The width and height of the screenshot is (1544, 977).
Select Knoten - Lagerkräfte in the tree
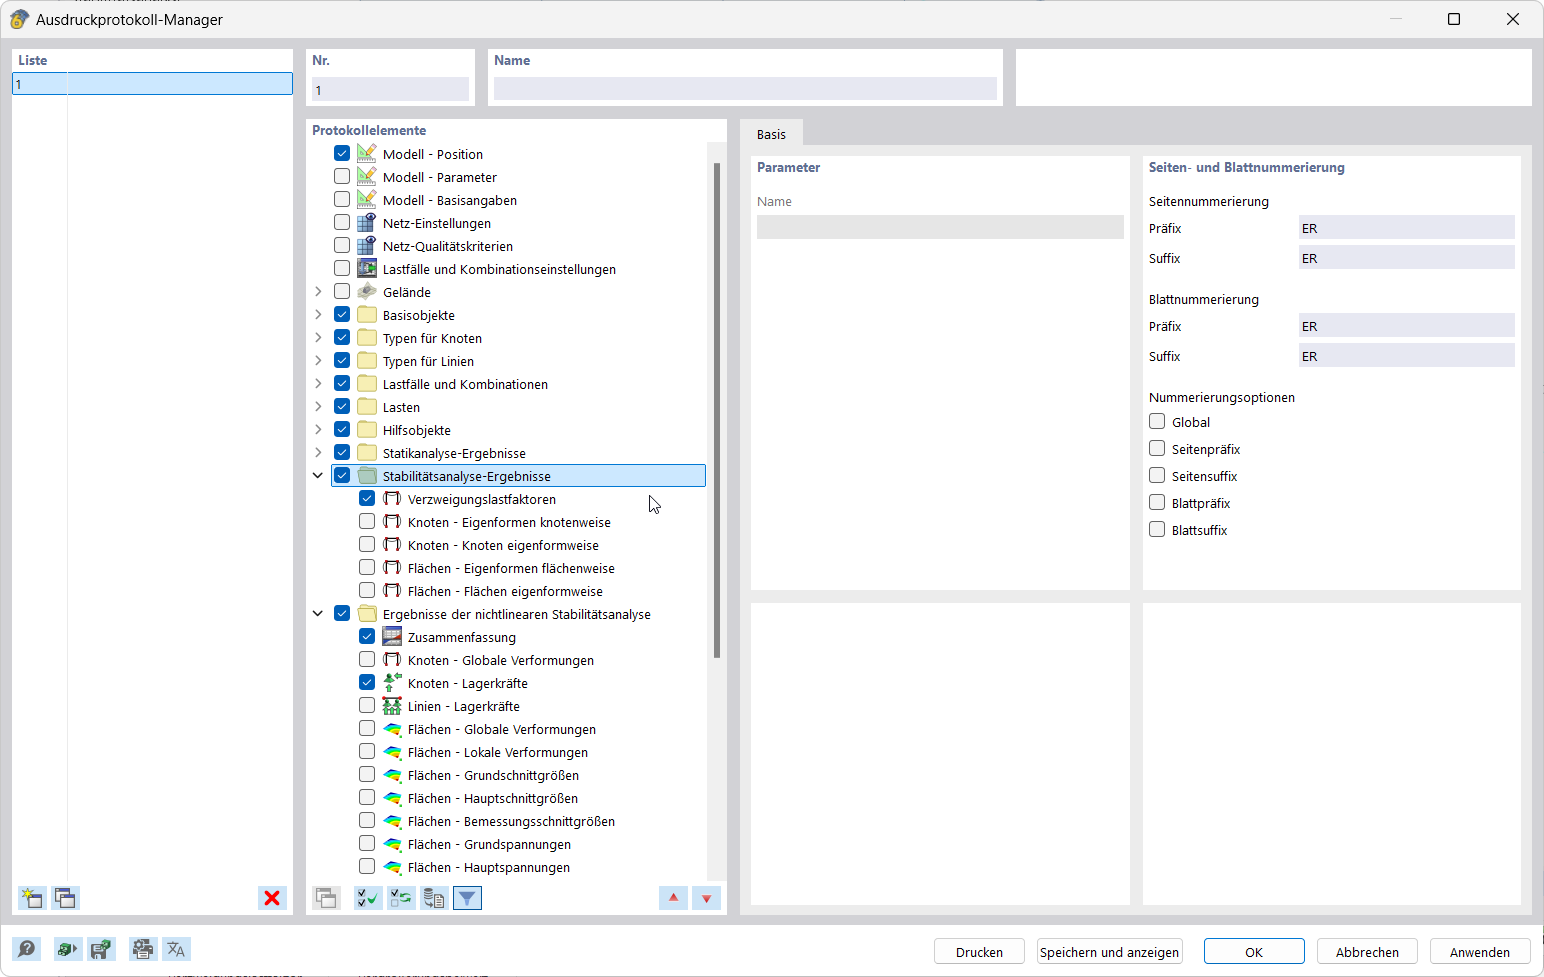468,682
